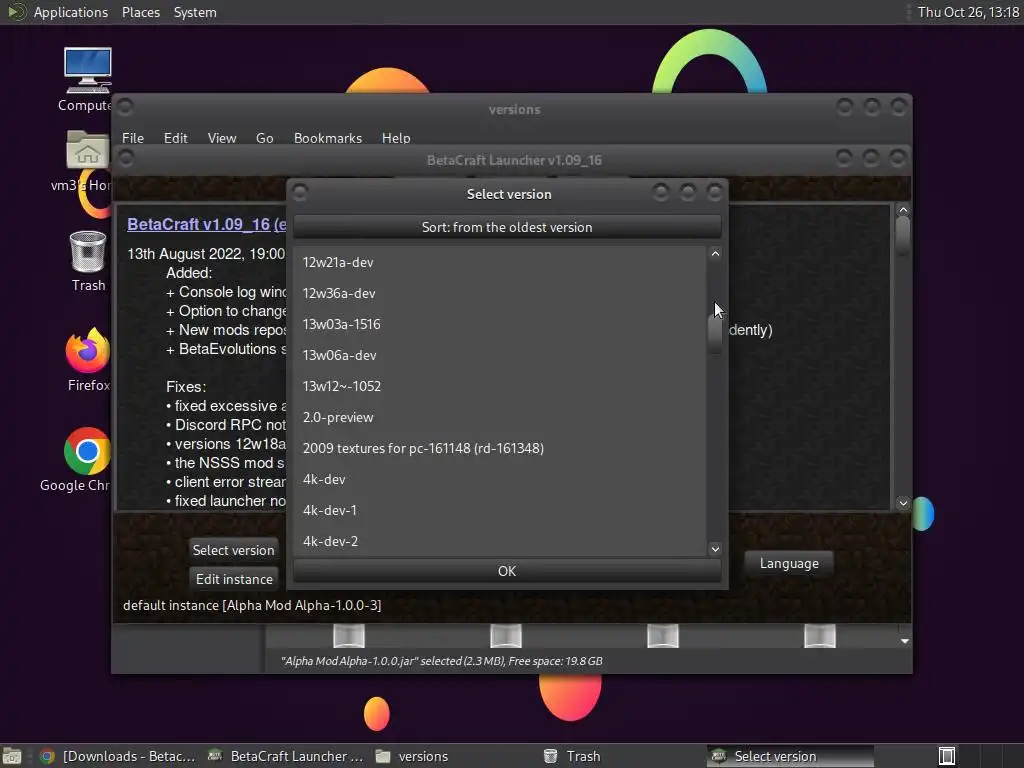Click the version list scrollbar thumb
Image resolution: width=1024 pixels, height=768 pixels.
tap(715, 334)
